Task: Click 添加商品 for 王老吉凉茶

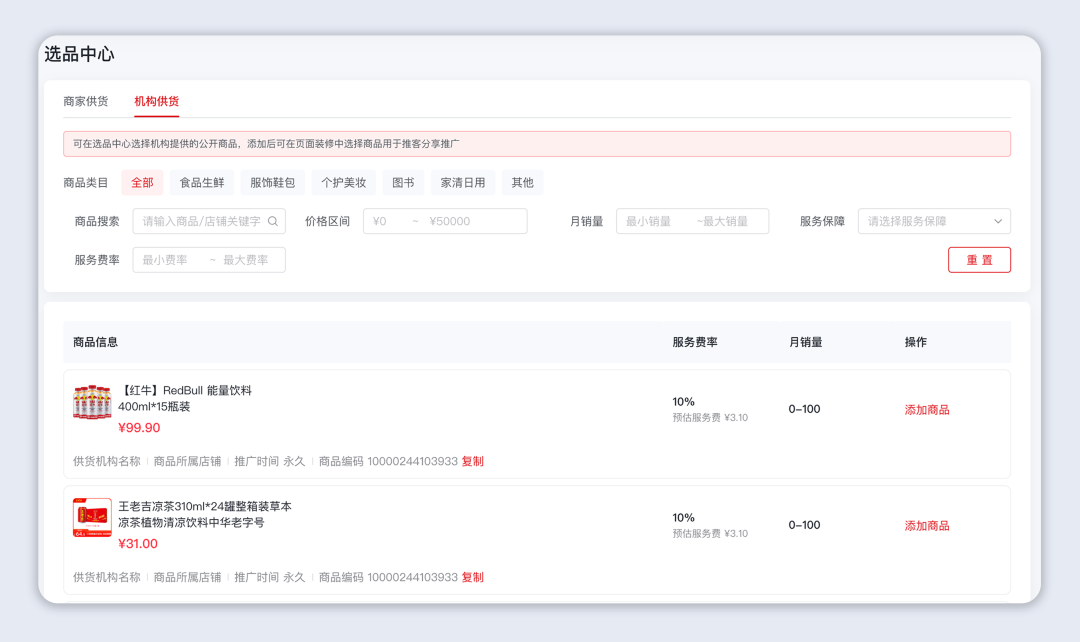Action: [927, 526]
